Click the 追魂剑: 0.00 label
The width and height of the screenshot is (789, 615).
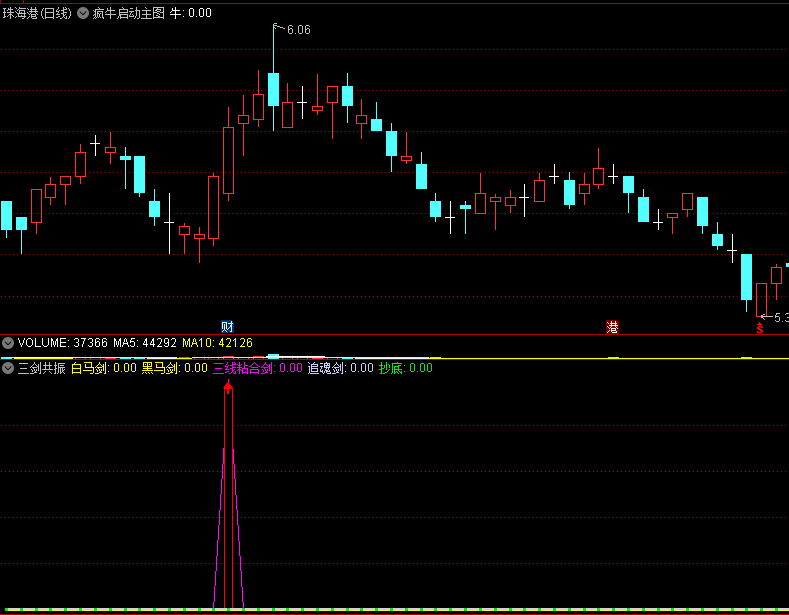(341, 368)
